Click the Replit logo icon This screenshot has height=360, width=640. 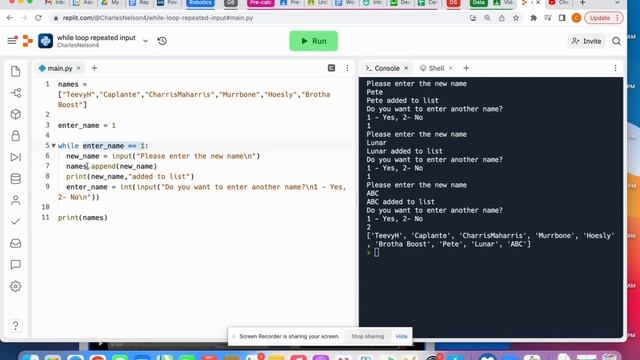coord(27,41)
